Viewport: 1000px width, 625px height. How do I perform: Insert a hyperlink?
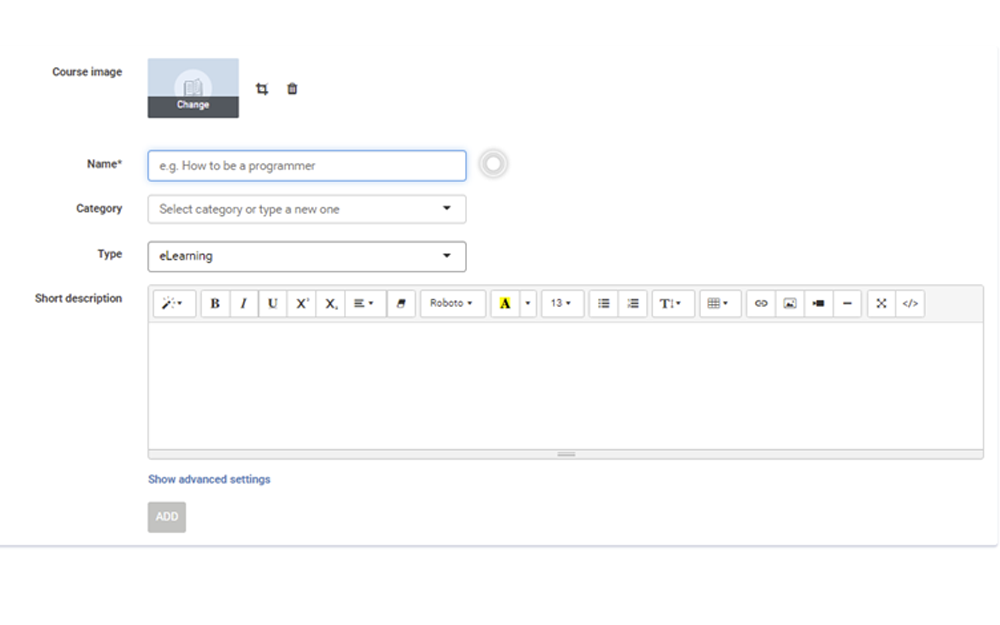coord(761,304)
